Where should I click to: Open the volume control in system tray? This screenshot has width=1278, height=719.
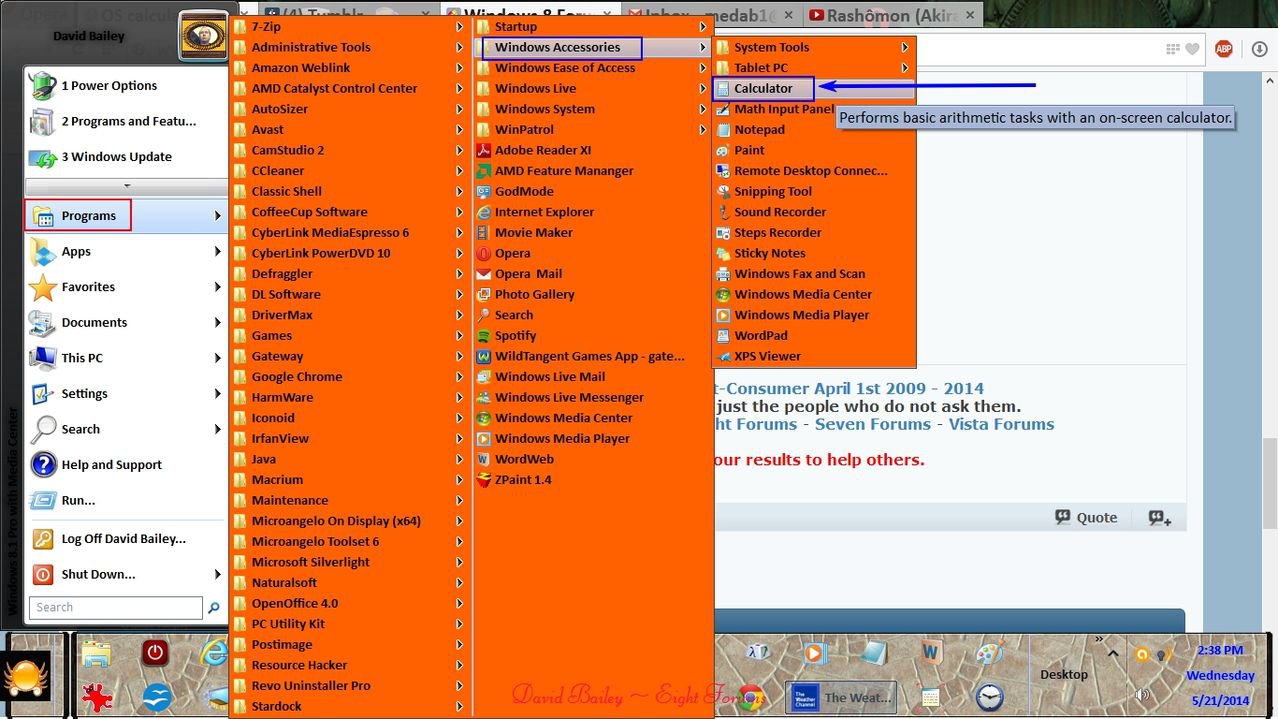click(x=1143, y=695)
